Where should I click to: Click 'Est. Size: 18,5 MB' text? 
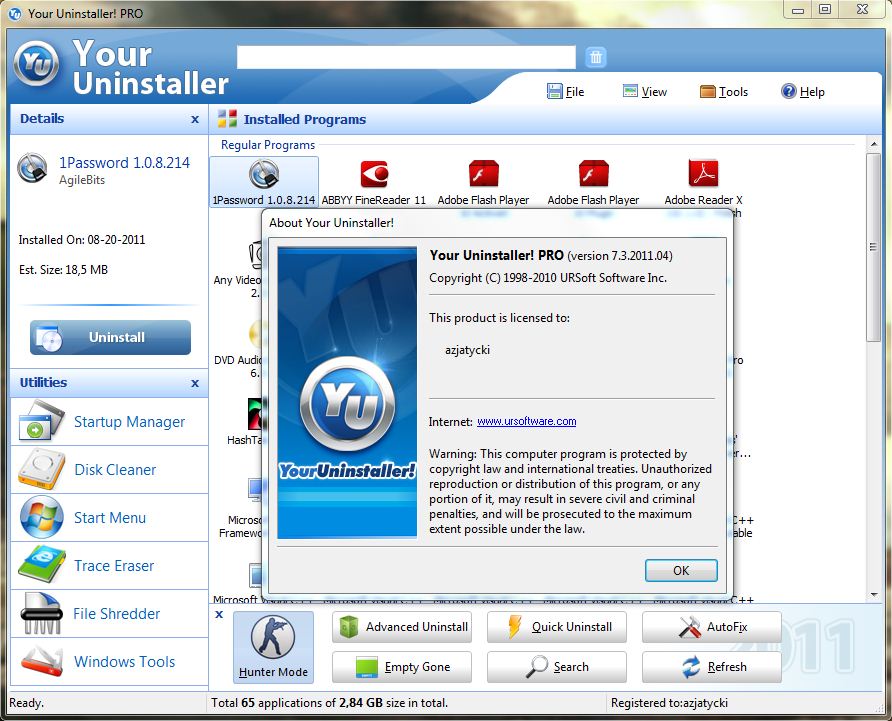click(63, 270)
